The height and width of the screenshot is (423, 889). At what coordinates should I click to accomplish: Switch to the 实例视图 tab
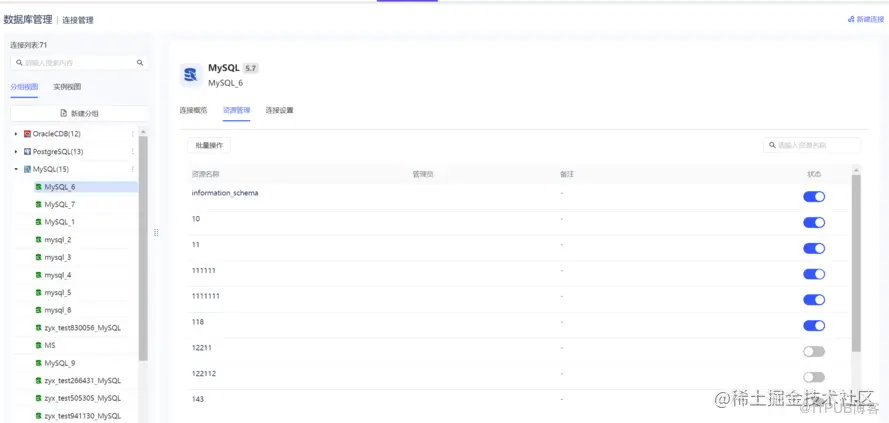point(67,87)
